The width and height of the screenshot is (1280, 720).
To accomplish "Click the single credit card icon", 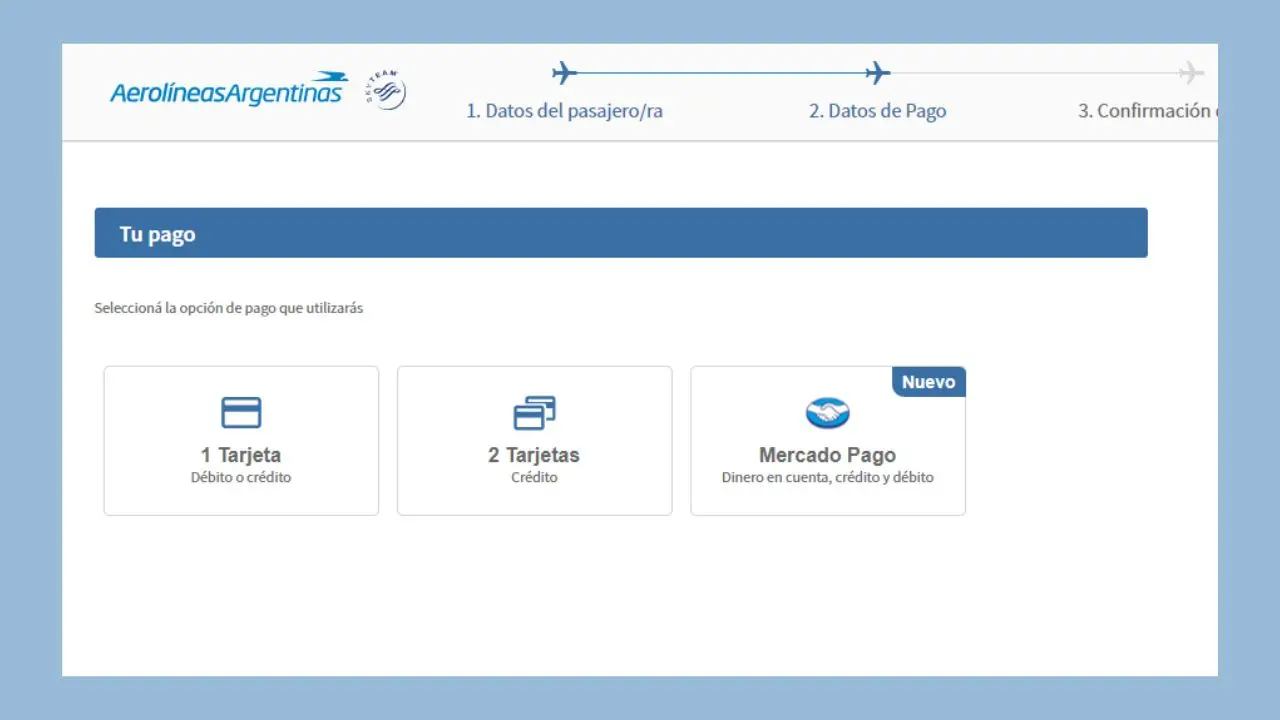I will 241,413.
